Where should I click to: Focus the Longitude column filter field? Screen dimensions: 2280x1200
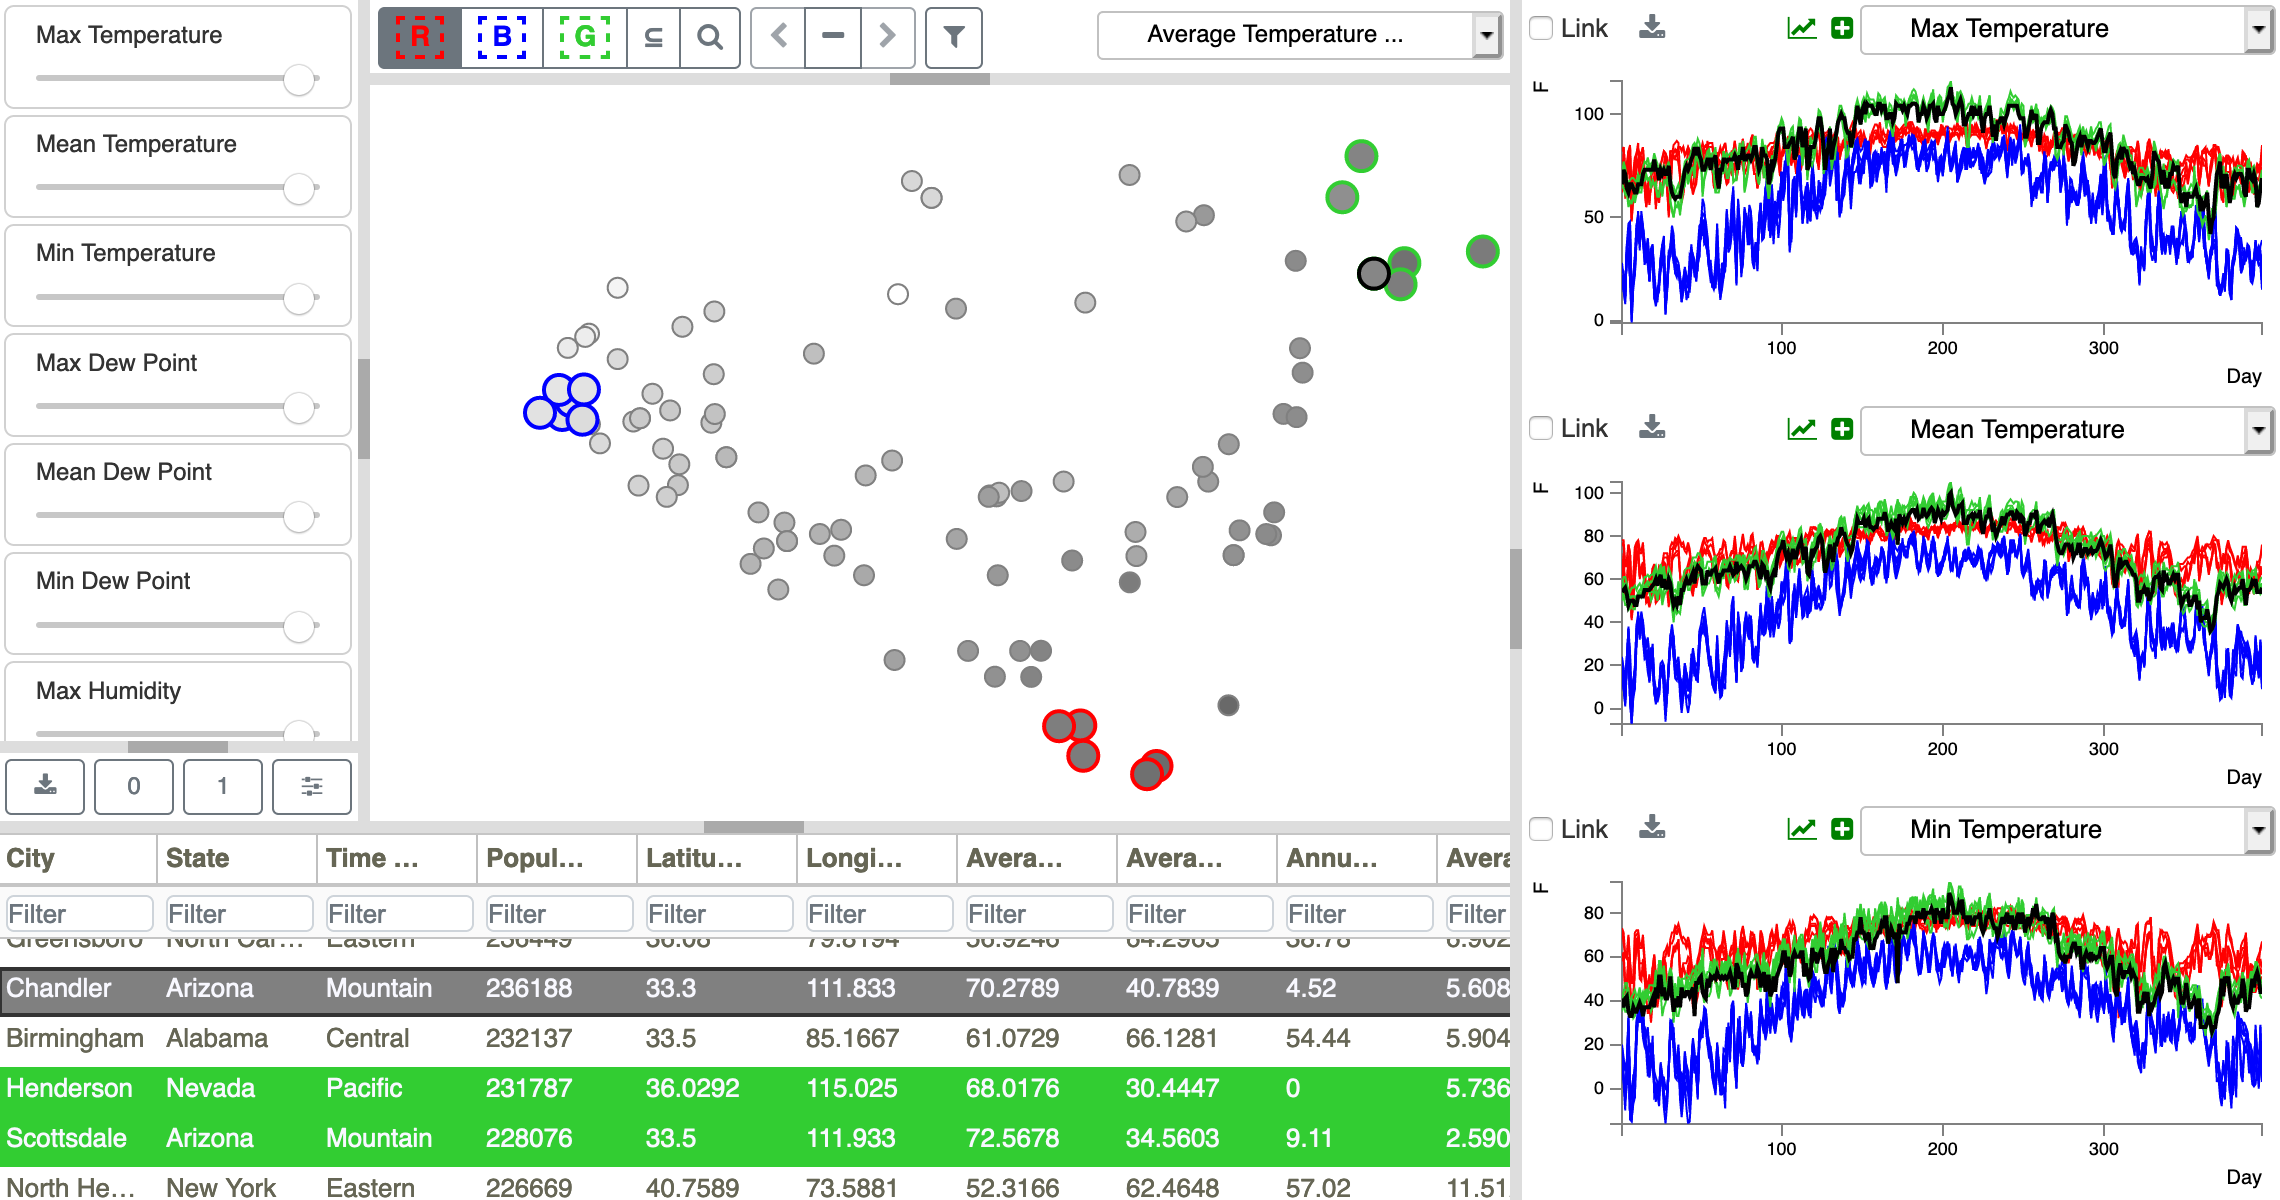[x=879, y=914]
